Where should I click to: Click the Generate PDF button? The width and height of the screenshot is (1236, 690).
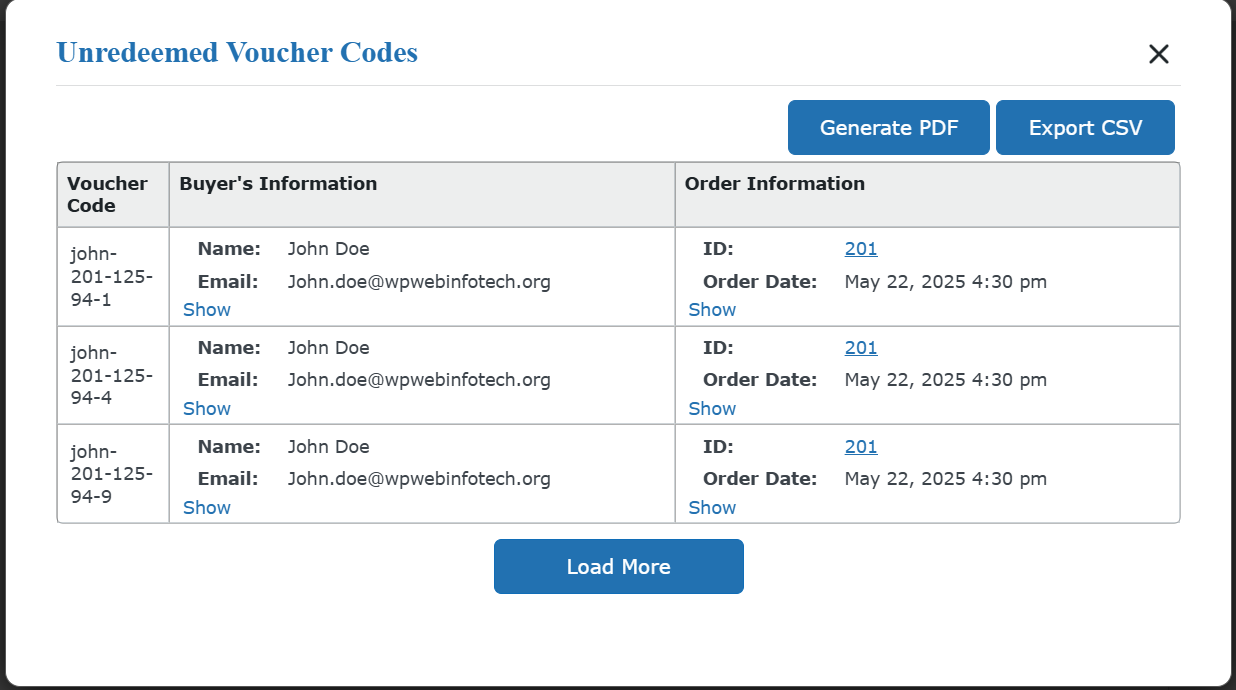(888, 128)
